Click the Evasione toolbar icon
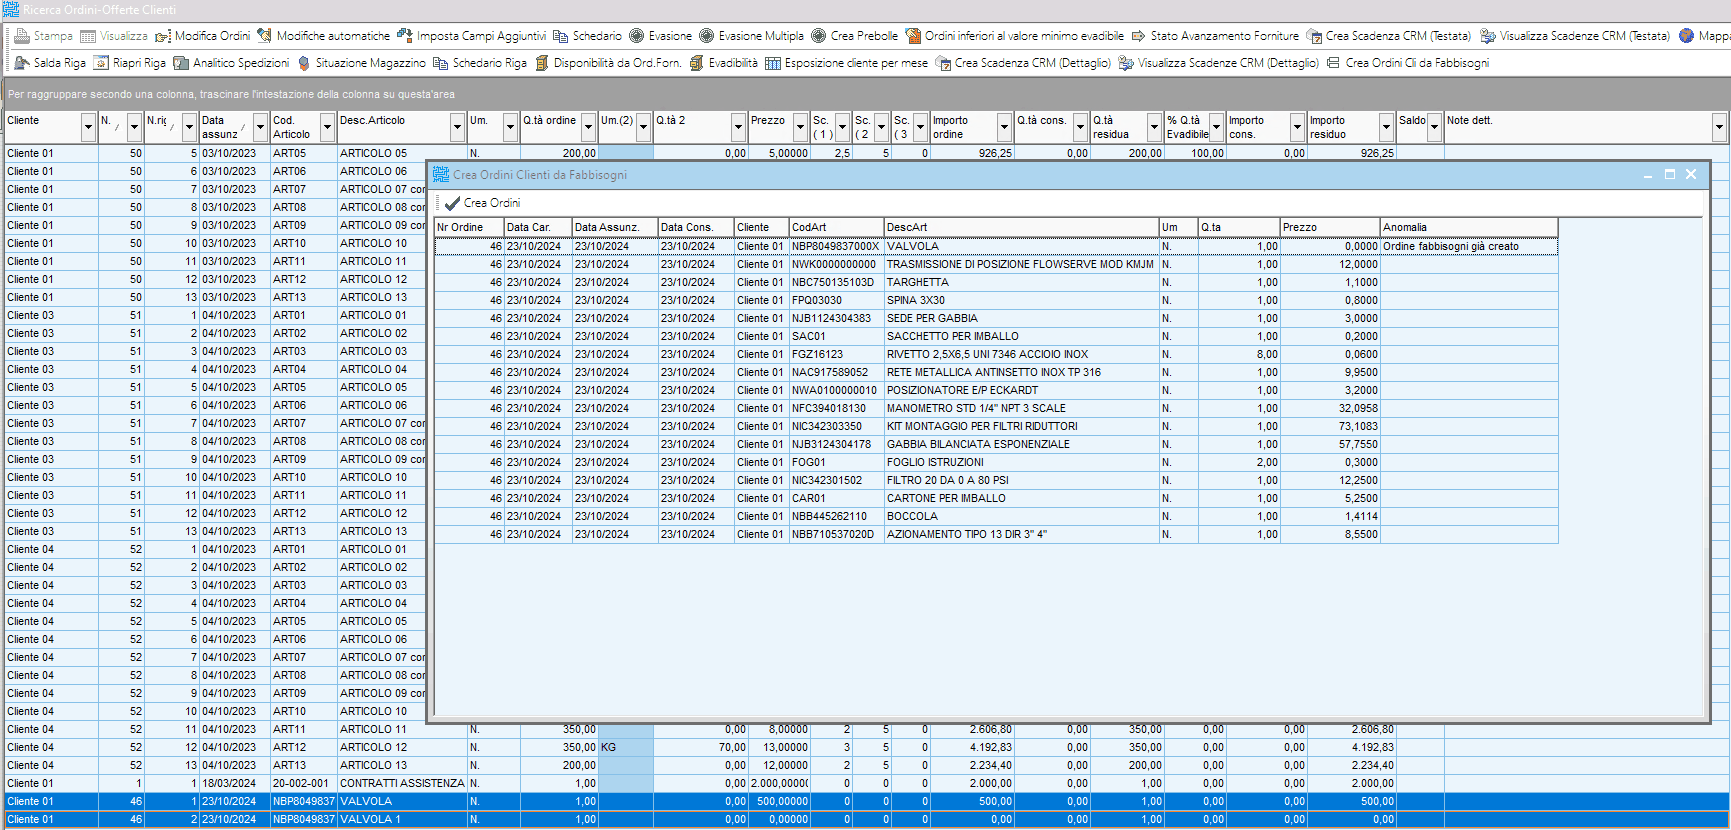The width and height of the screenshot is (1731, 830). (637, 36)
